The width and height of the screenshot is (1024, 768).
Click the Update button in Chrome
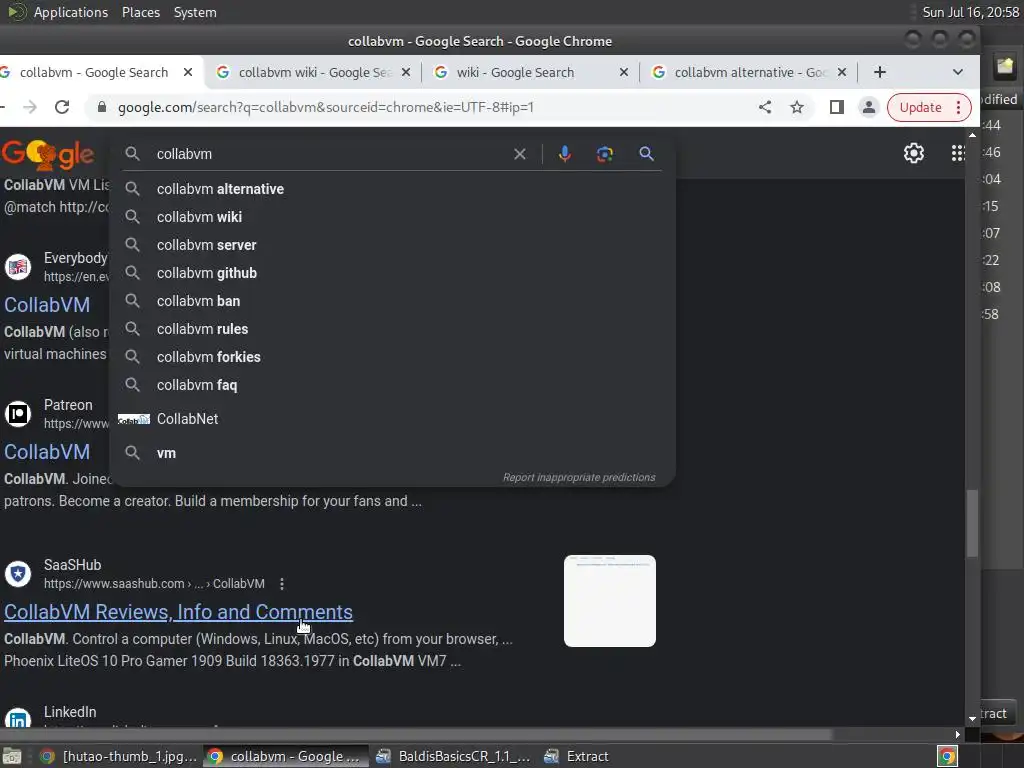click(x=920, y=107)
